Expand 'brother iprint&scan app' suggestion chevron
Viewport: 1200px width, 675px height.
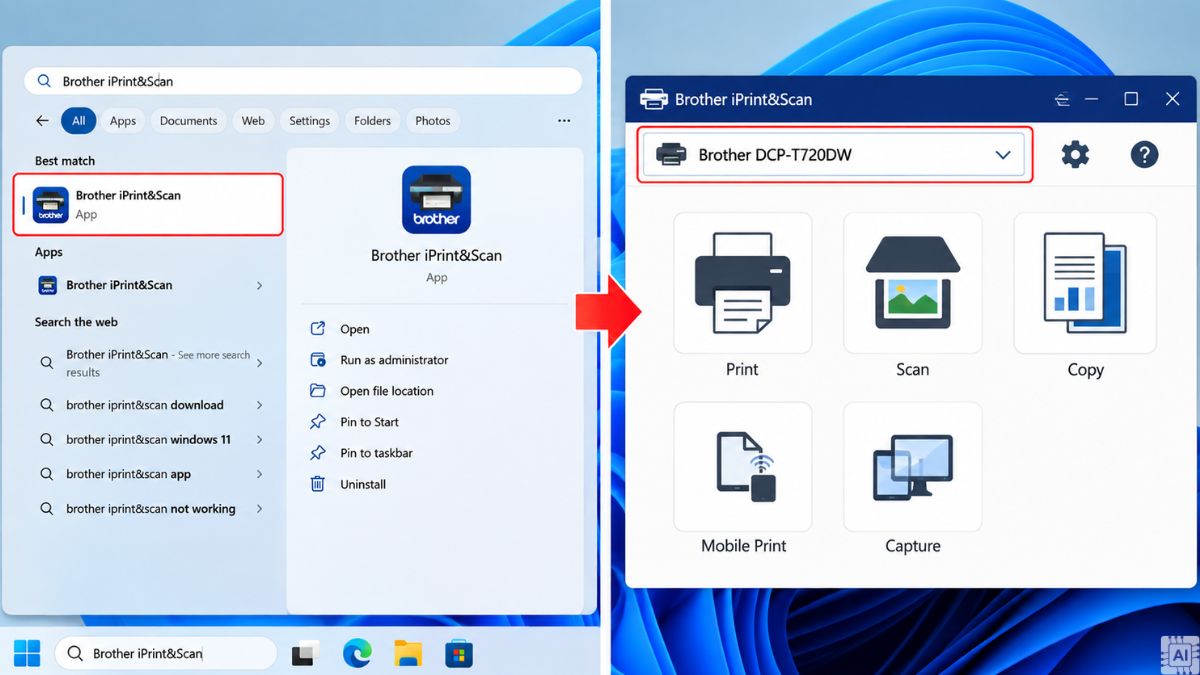(259, 474)
